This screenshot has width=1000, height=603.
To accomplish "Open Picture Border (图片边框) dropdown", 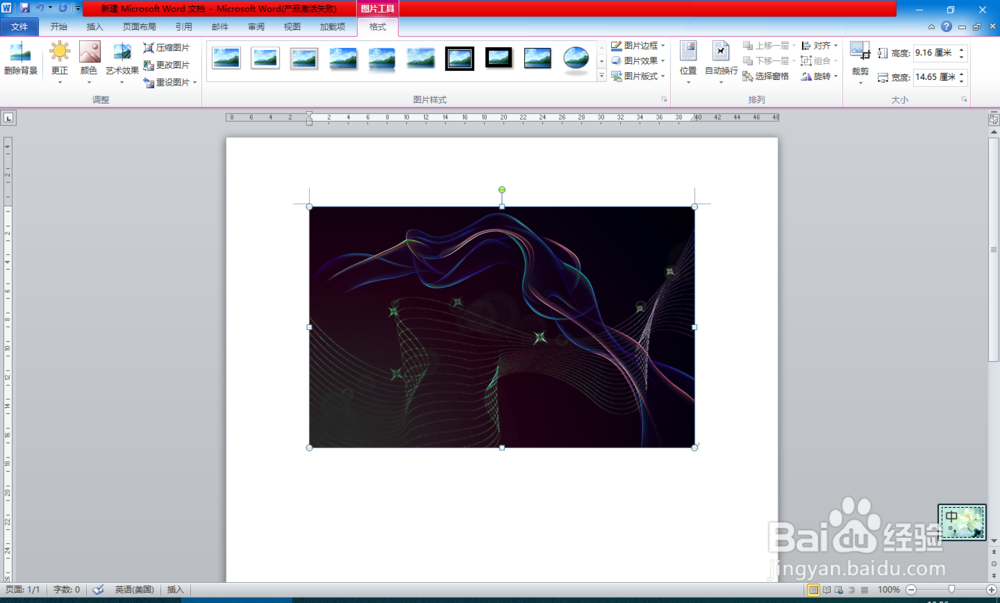I will click(638, 45).
